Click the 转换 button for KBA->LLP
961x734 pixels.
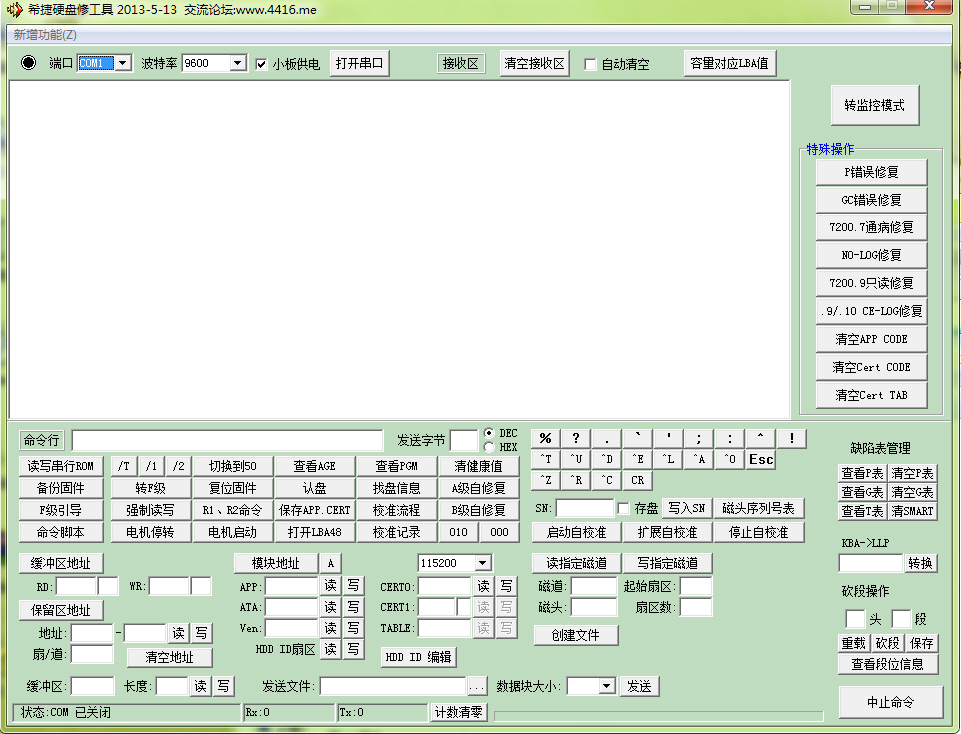click(920, 563)
